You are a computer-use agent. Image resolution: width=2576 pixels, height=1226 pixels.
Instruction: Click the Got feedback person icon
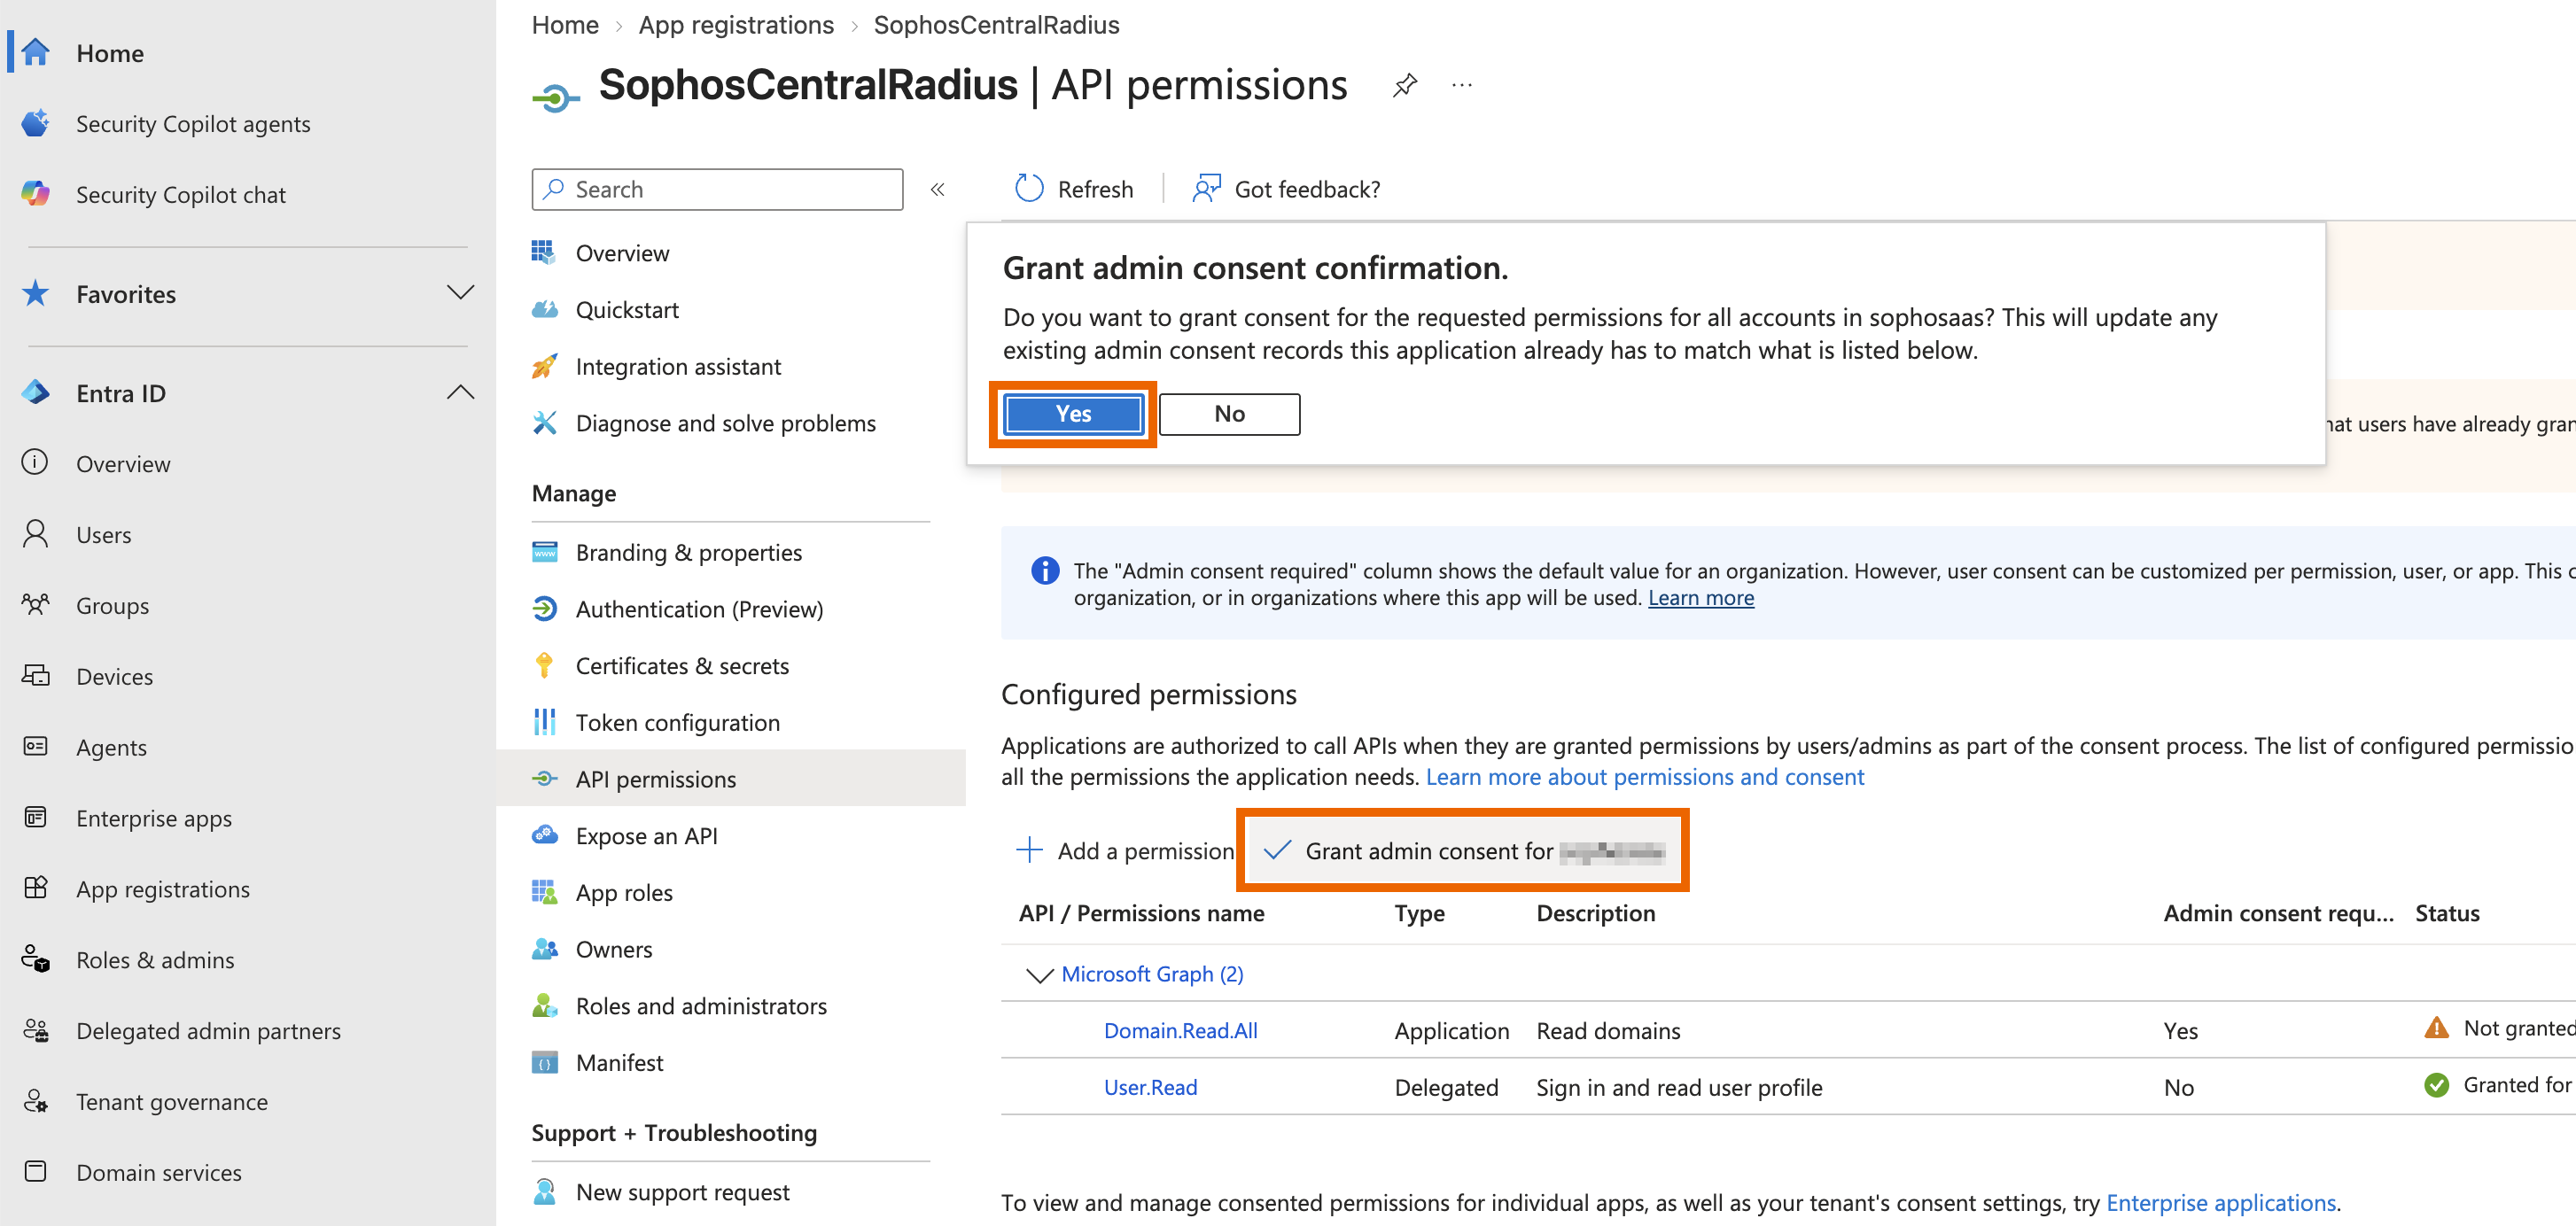[1207, 188]
